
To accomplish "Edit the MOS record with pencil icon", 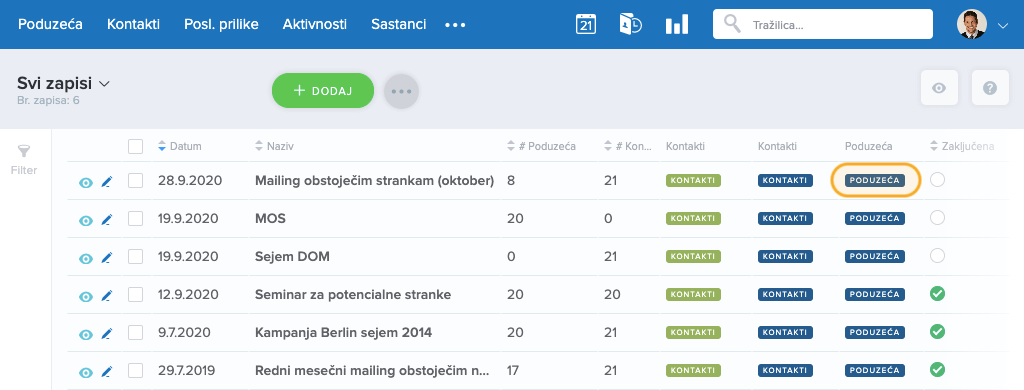I will (x=106, y=220).
